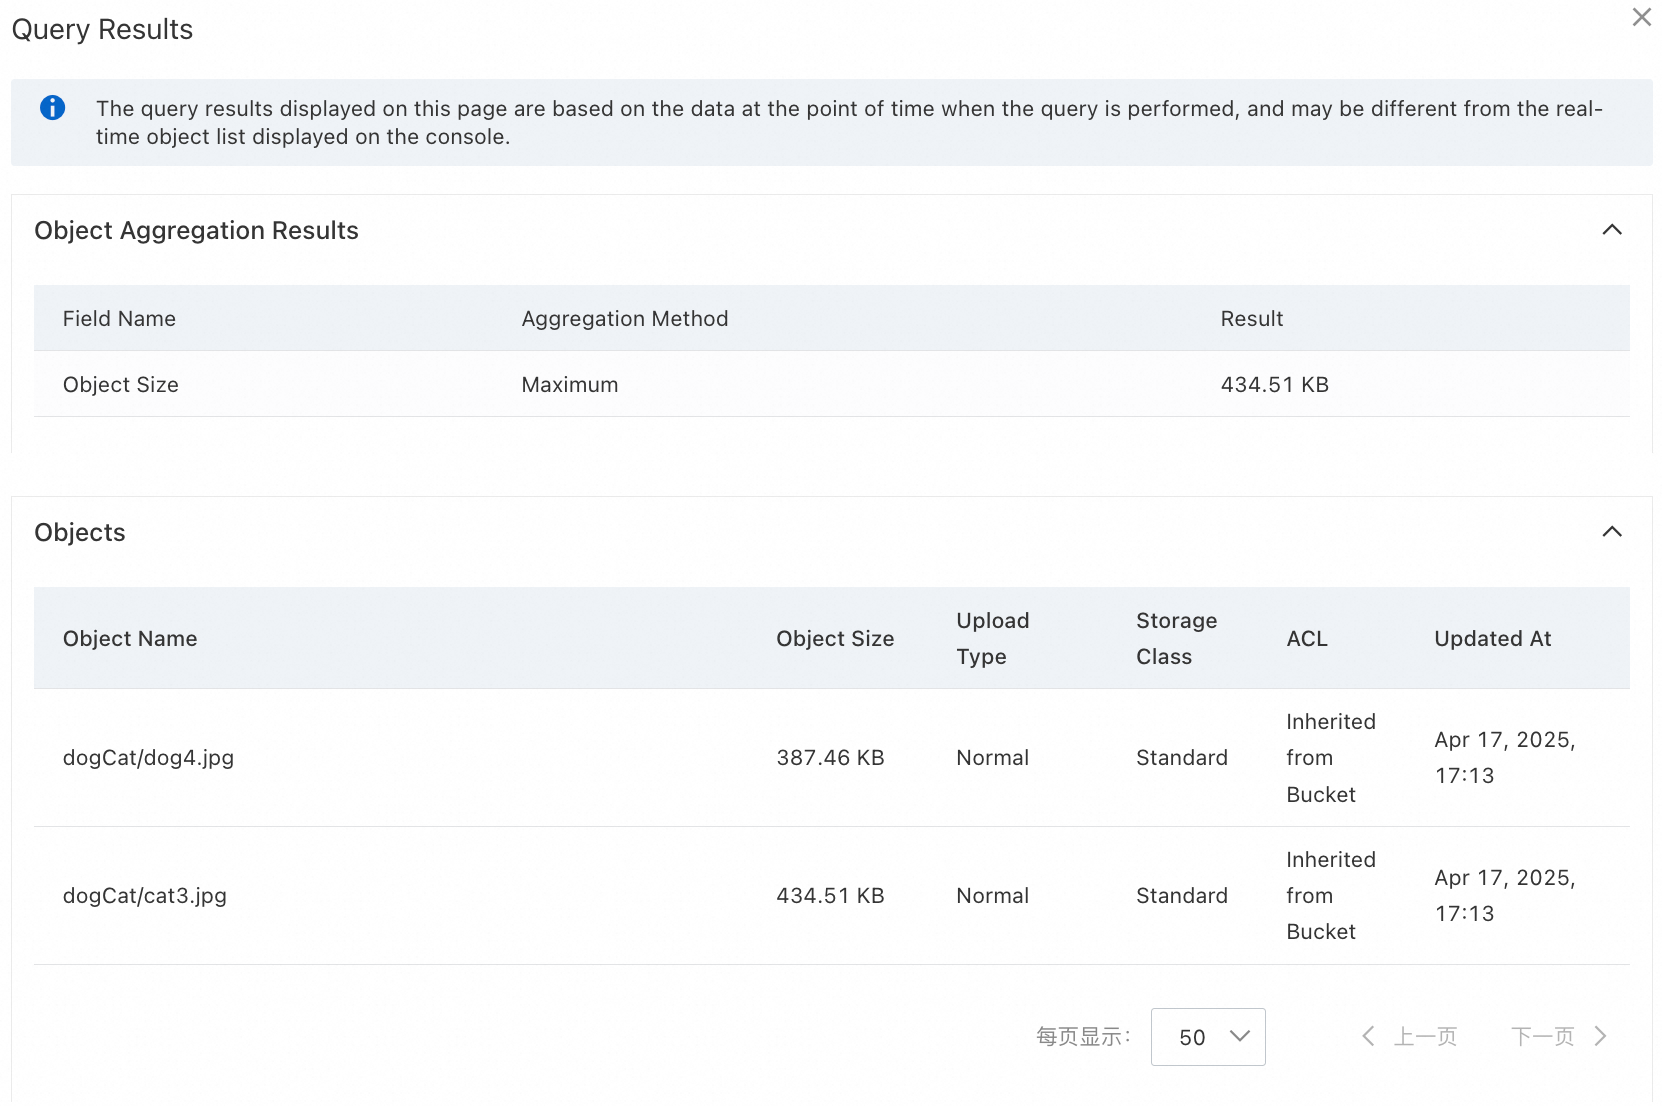
Task: Go to the next page (下一页)
Action: [1542, 1037]
